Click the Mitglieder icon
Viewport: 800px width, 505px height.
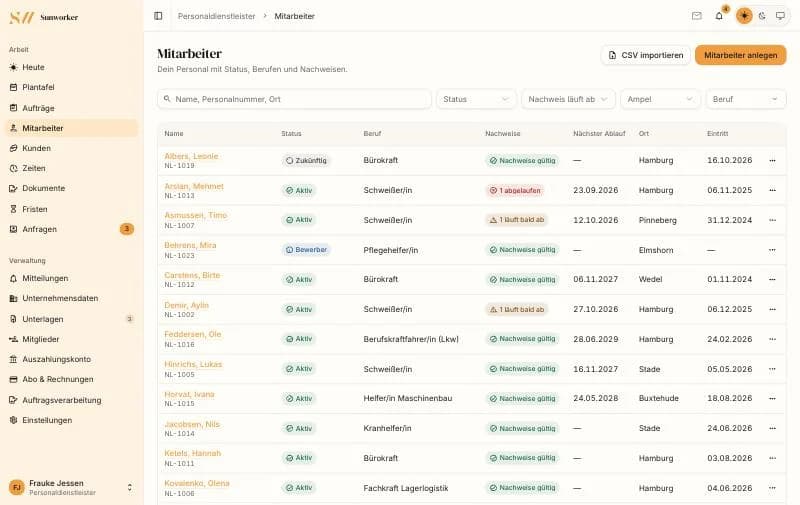pyautogui.click(x=13, y=339)
